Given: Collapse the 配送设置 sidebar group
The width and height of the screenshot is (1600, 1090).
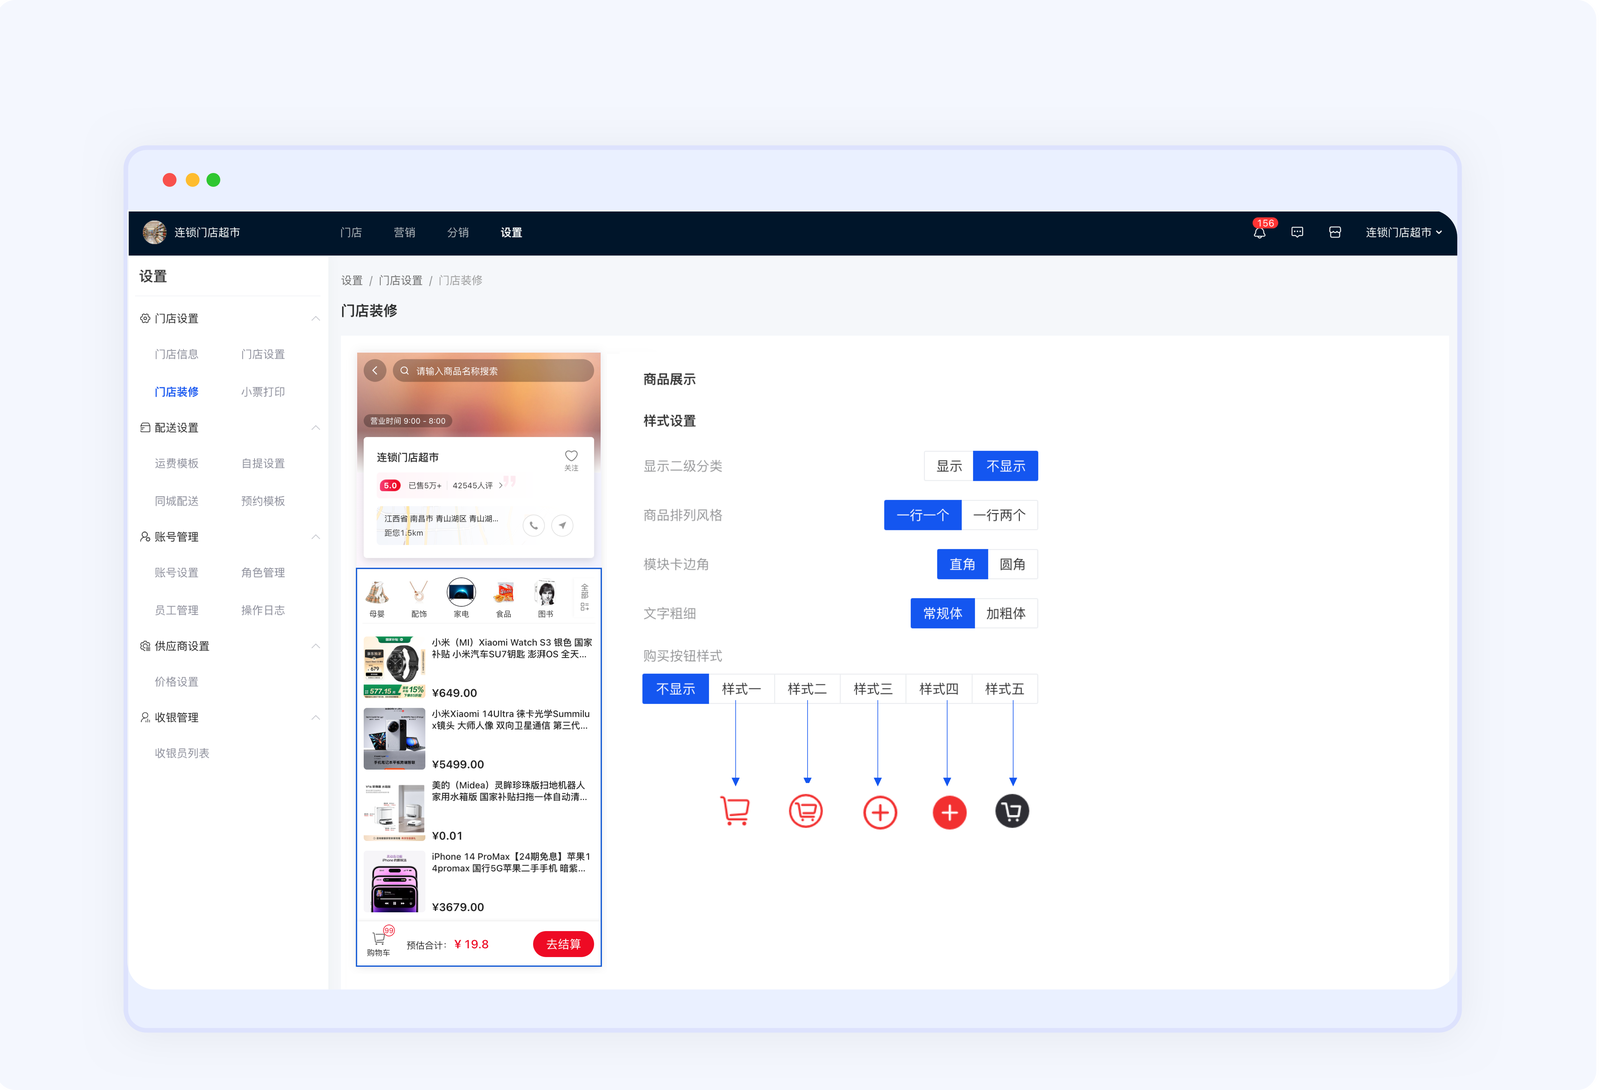Looking at the screenshot, I should coord(315,428).
